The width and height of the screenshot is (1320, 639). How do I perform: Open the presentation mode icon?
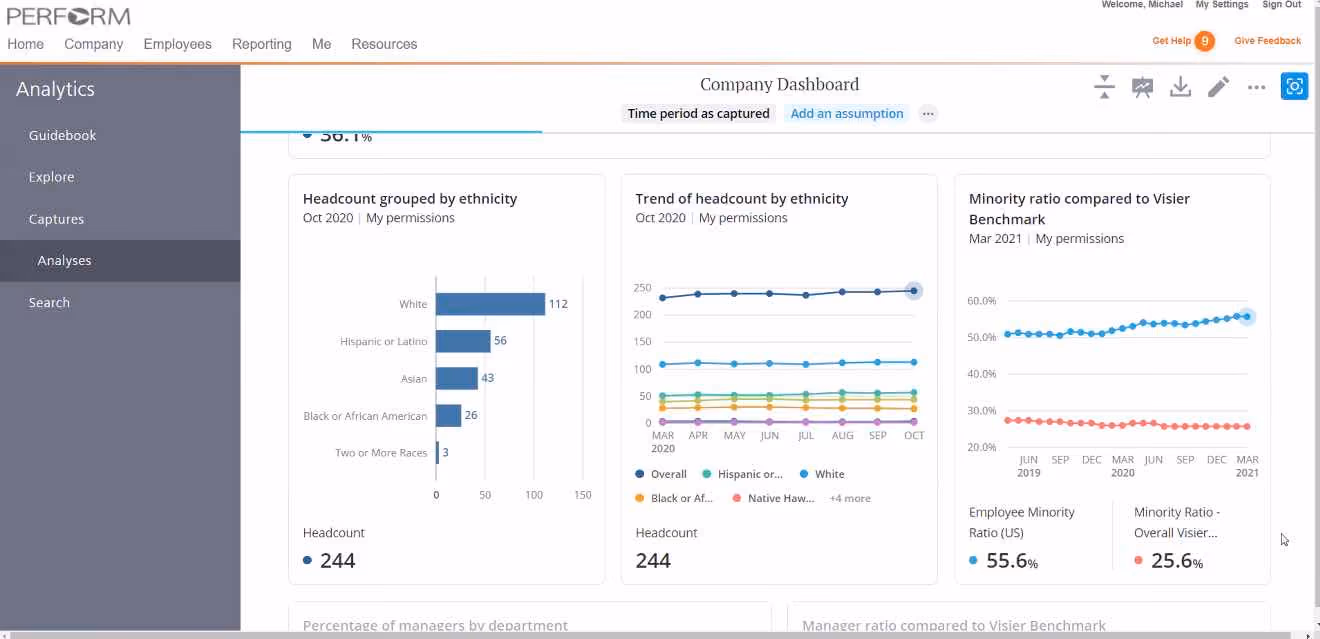1142,87
